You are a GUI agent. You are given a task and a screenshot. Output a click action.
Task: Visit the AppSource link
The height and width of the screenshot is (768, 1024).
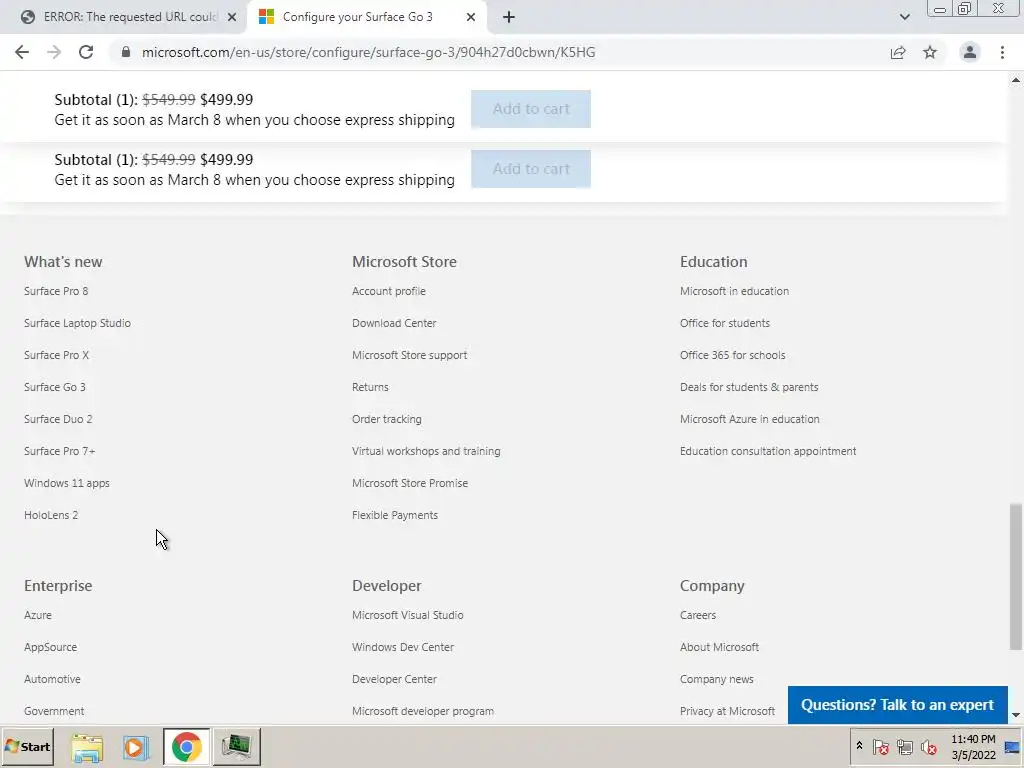50,647
